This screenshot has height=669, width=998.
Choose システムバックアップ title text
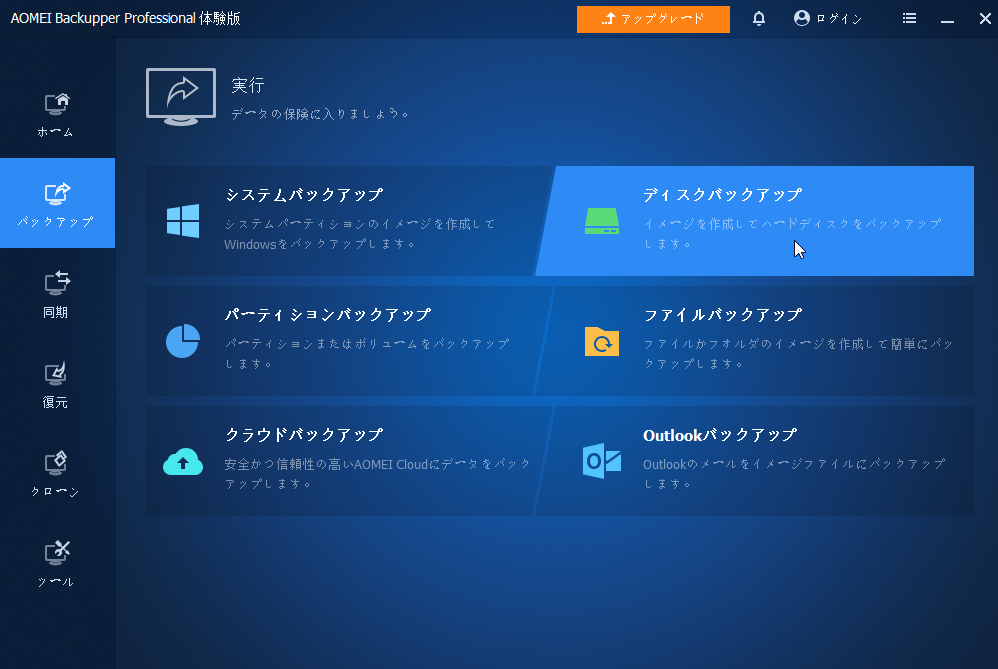click(304, 195)
